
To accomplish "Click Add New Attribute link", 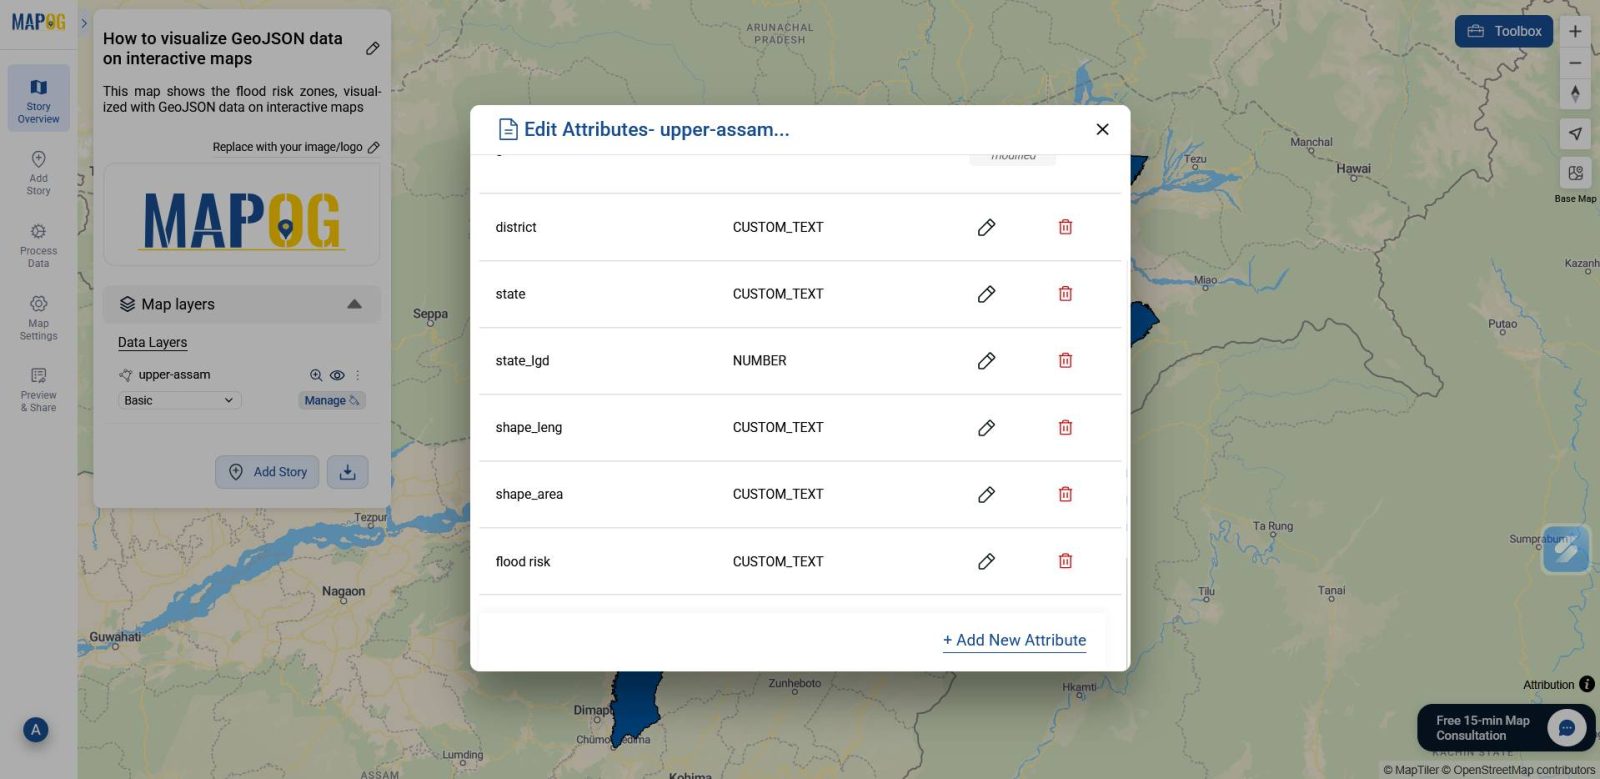I will click(1014, 640).
